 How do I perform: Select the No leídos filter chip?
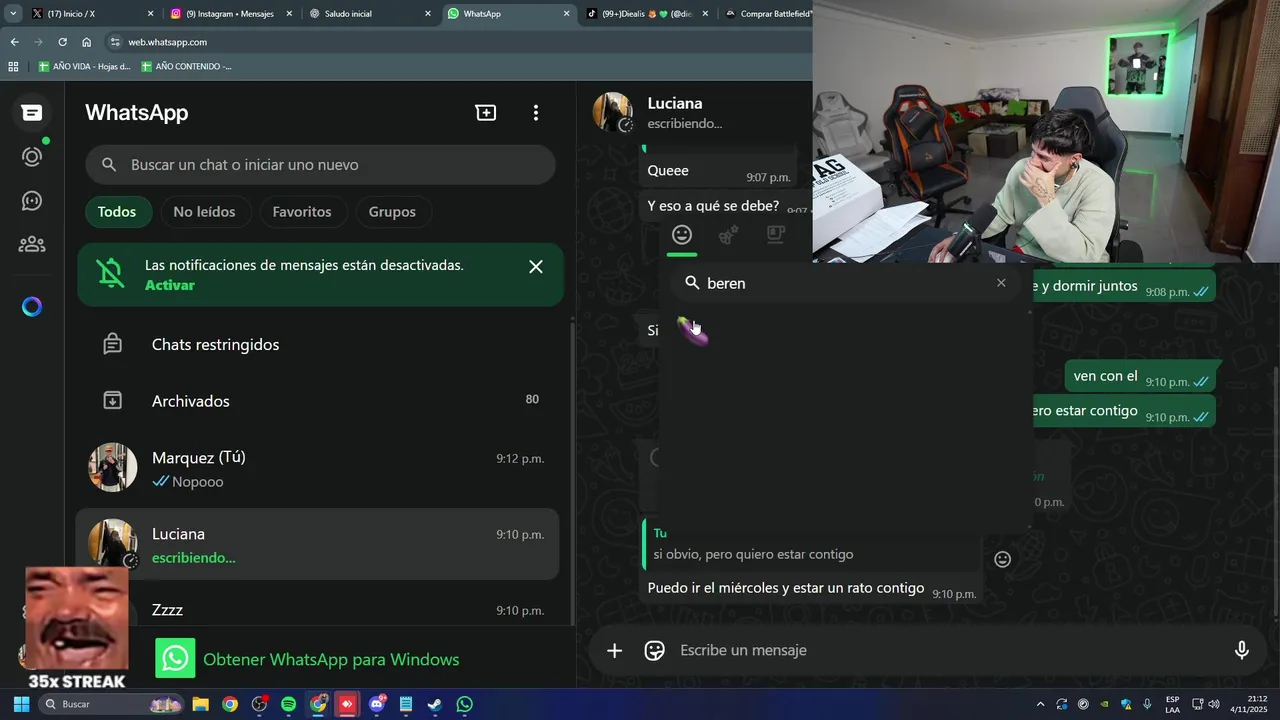pos(204,212)
